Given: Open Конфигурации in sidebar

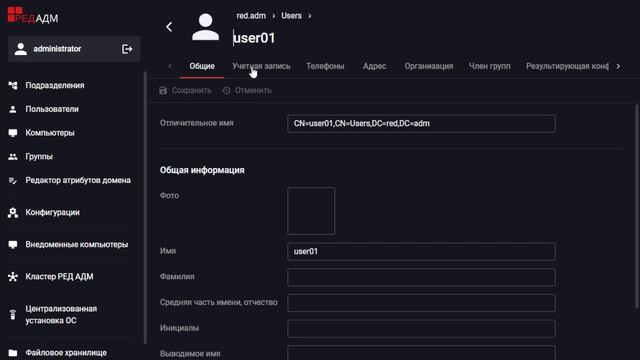Looking at the screenshot, I should (52, 213).
